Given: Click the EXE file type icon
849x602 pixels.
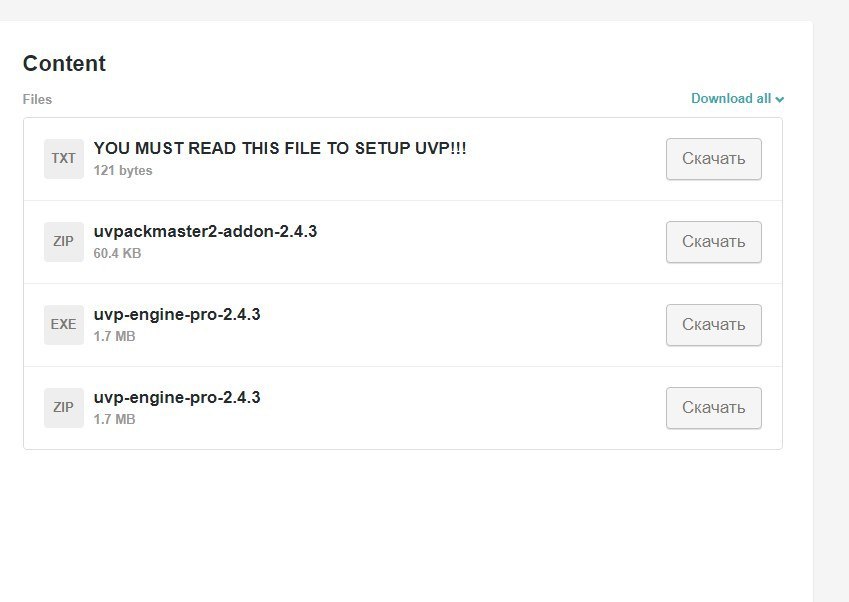Looking at the screenshot, I should [x=63, y=325].
